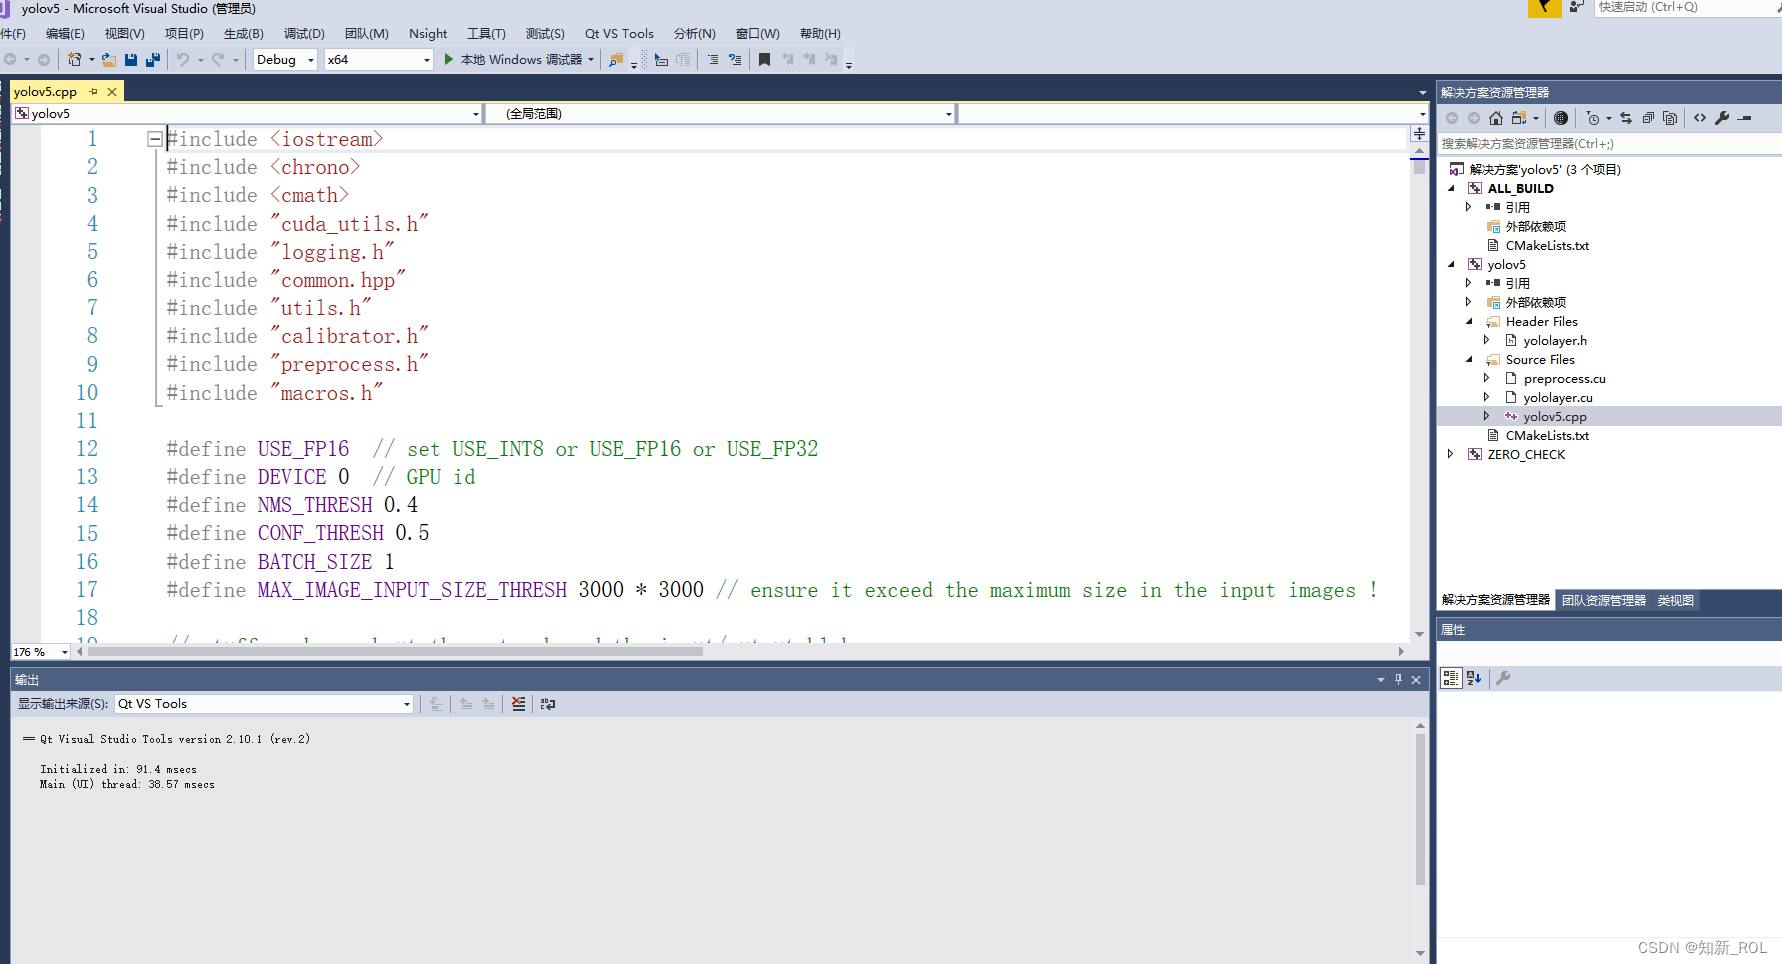The height and width of the screenshot is (964, 1782).
Task: Clear All output text in the Output window
Action: (x=518, y=703)
